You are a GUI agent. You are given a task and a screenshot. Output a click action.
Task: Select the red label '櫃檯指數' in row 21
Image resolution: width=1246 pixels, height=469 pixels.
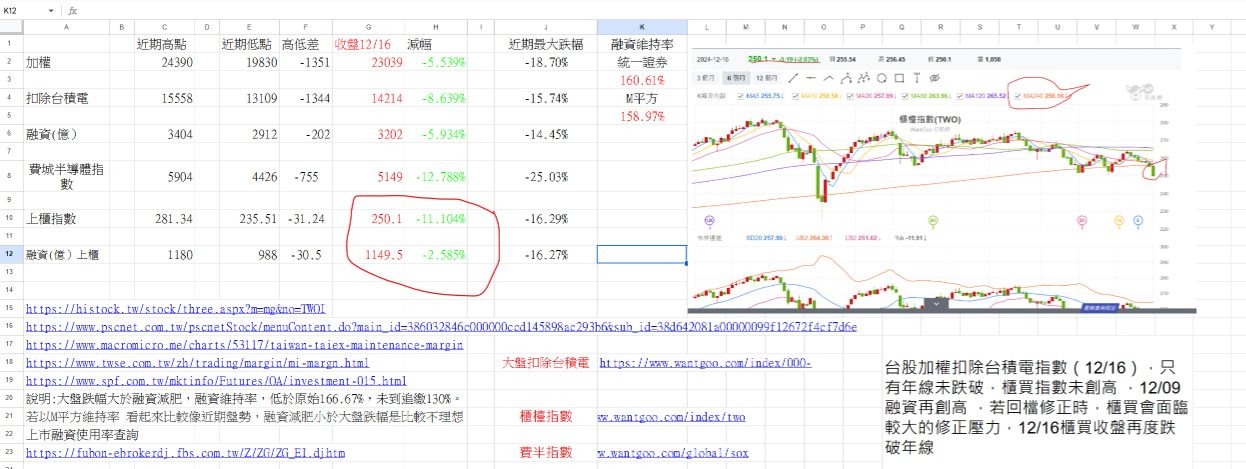pyautogui.click(x=546, y=417)
